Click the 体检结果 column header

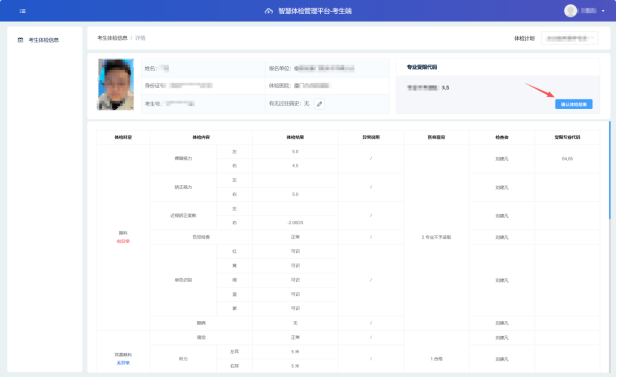[x=295, y=137]
